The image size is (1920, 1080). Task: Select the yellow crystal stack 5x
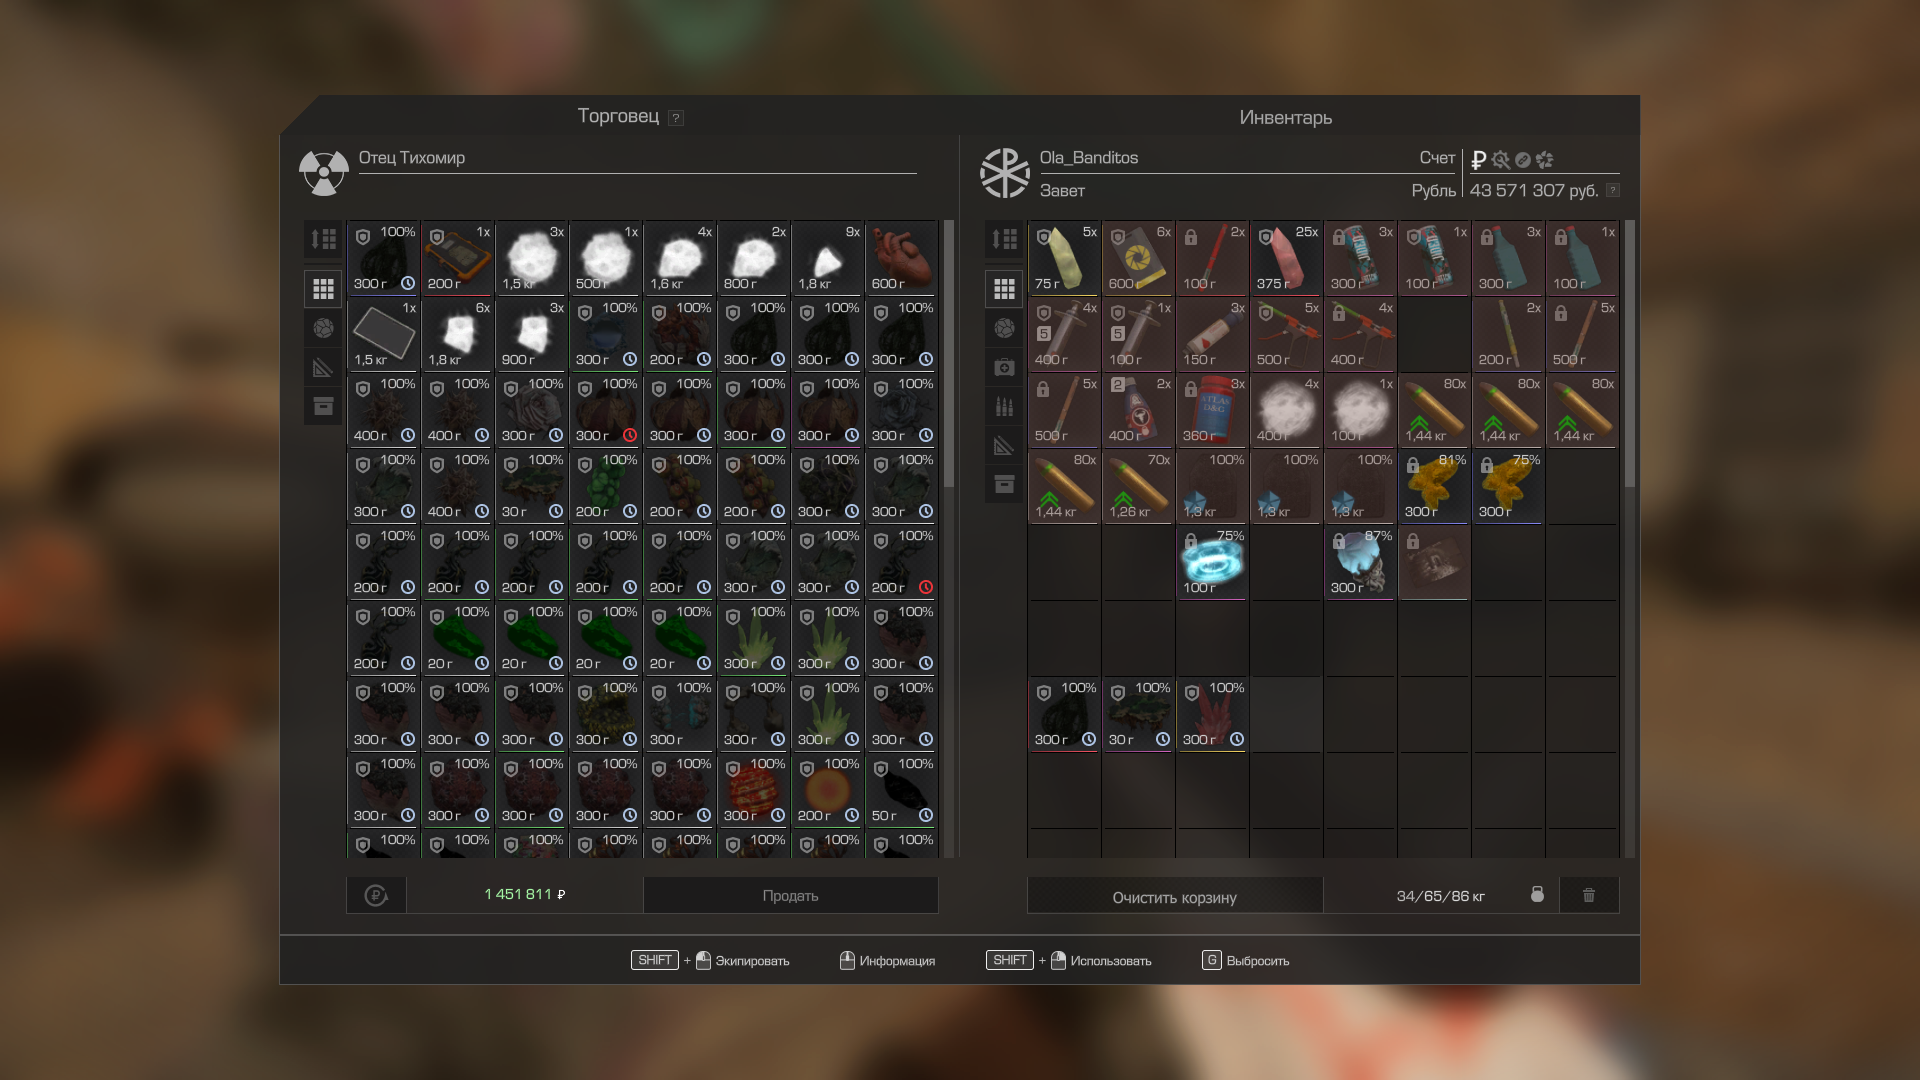click(x=1064, y=258)
